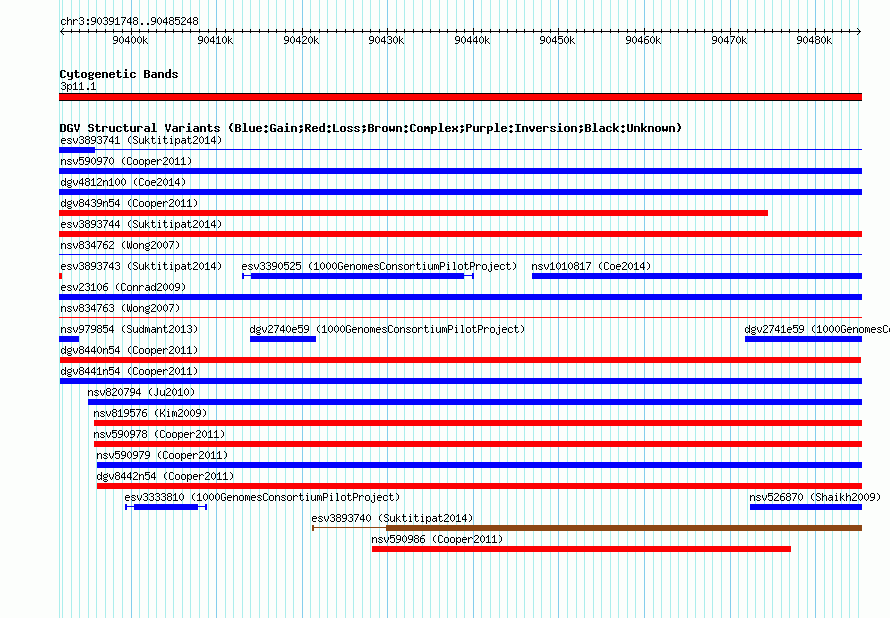Image resolution: width=890 pixels, height=618 pixels.
Task: Click the 3p11.1 cytogenetic band bar
Action: tap(460, 97)
